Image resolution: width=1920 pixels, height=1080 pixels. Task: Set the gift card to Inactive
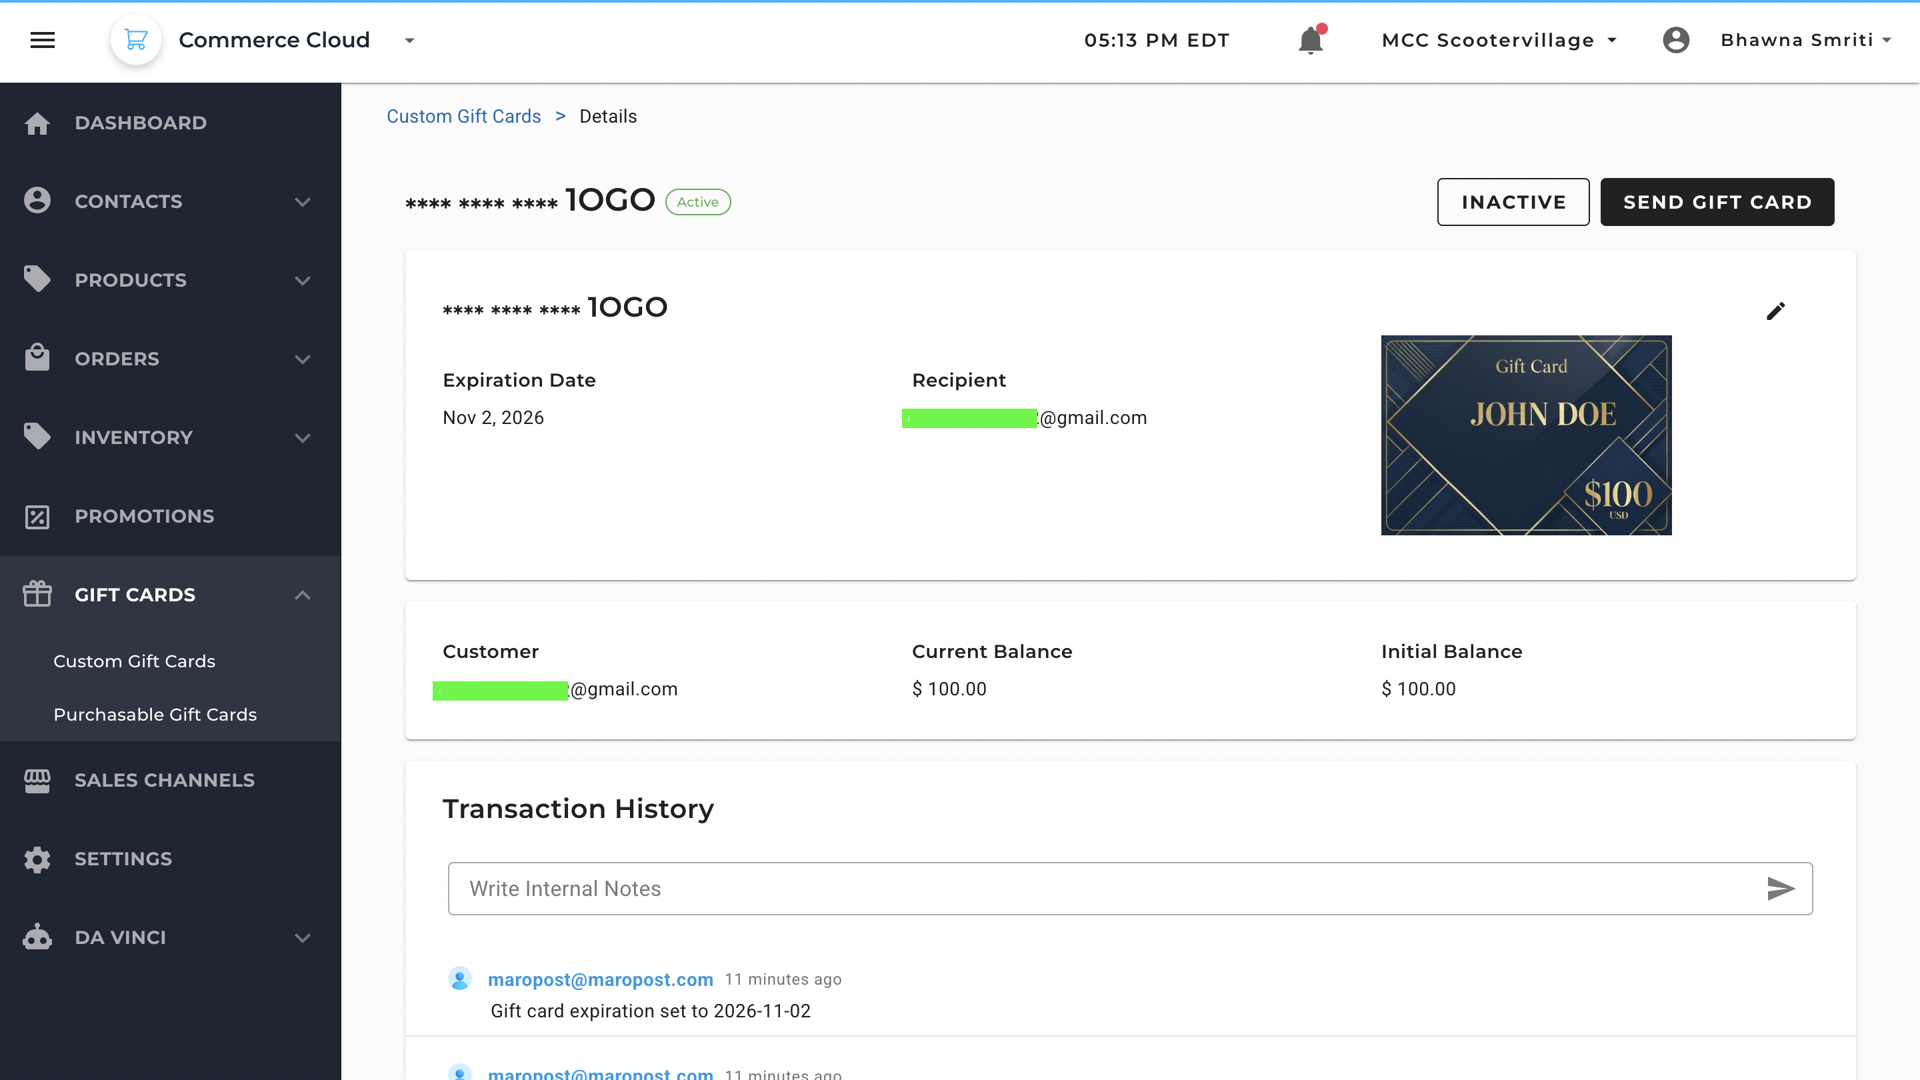(x=1512, y=202)
